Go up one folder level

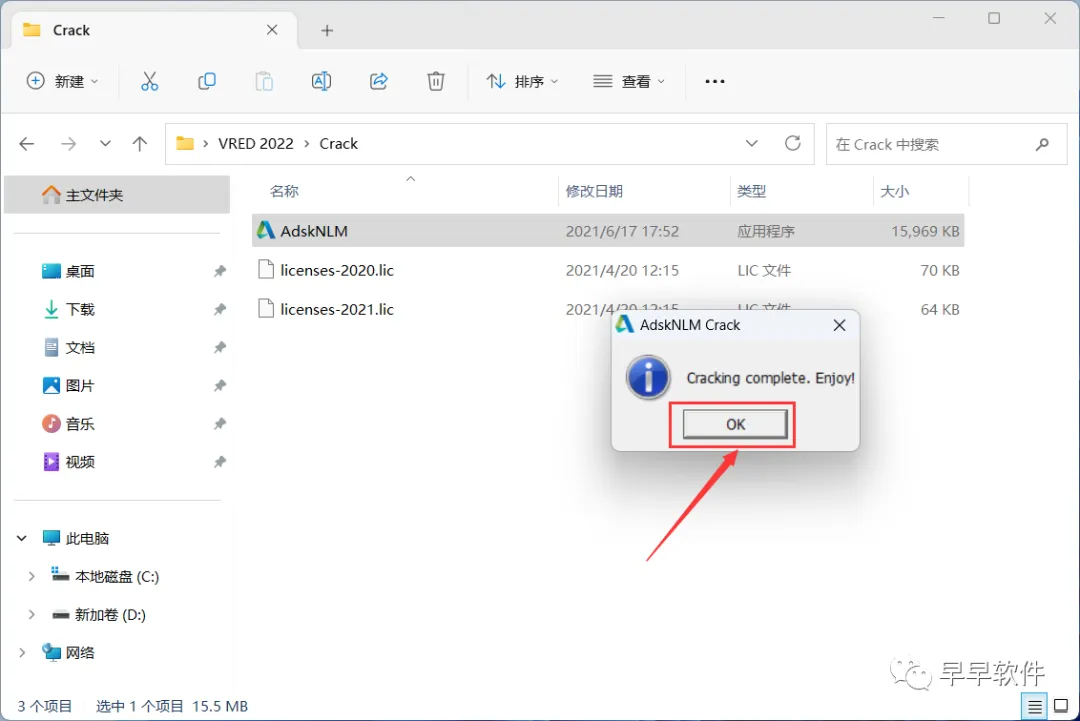(140, 144)
